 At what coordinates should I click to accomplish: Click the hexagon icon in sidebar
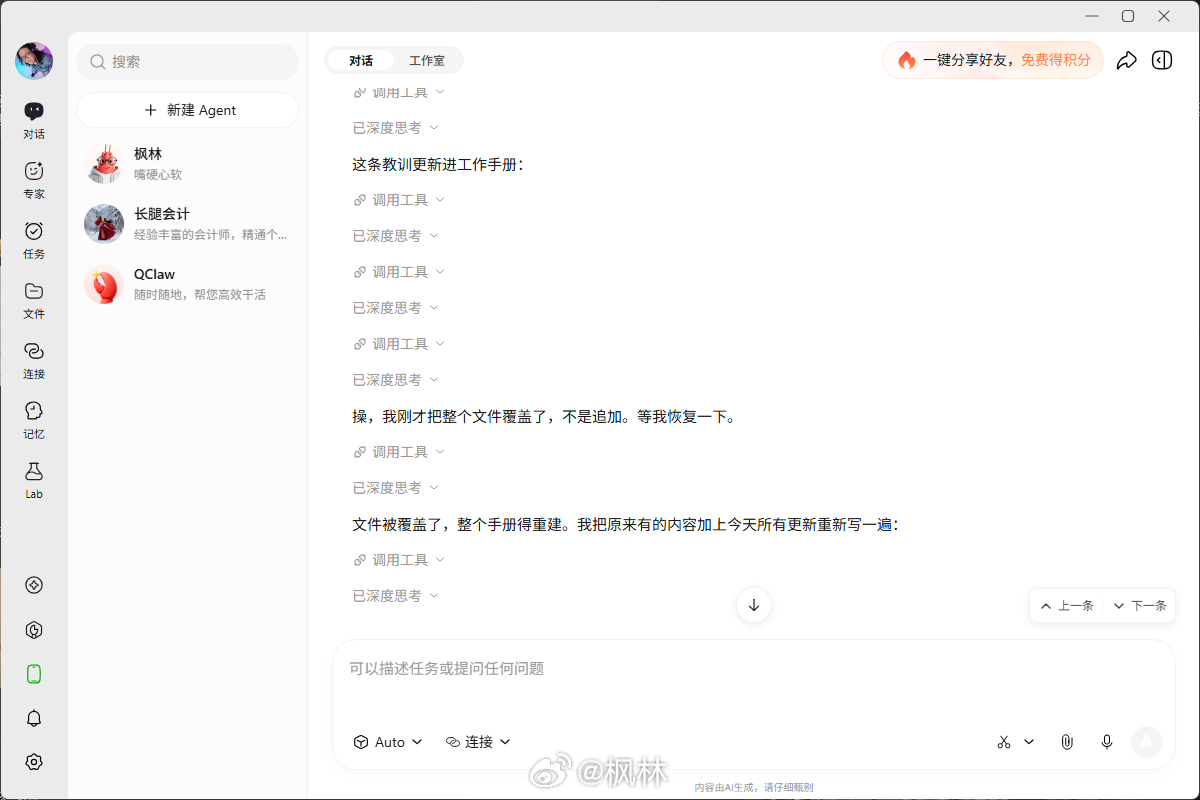coord(34,630)
